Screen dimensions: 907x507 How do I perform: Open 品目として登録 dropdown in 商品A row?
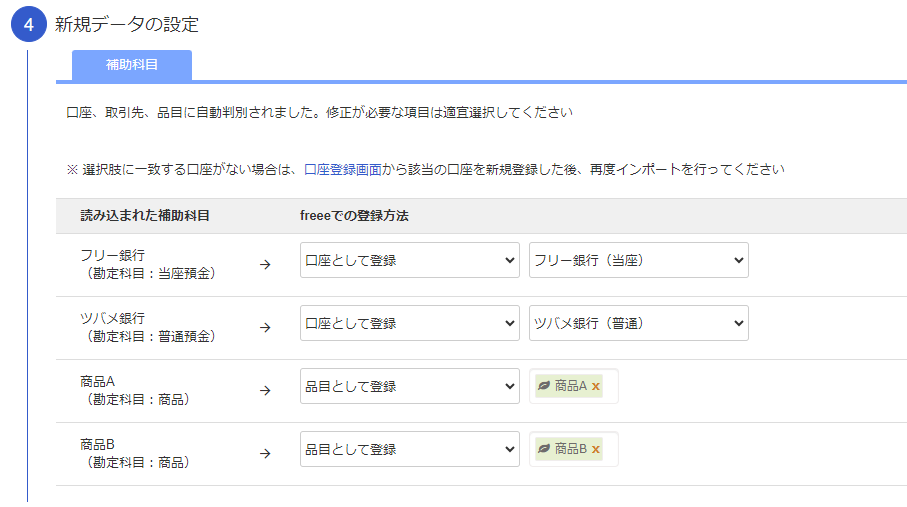click(410, 386)
